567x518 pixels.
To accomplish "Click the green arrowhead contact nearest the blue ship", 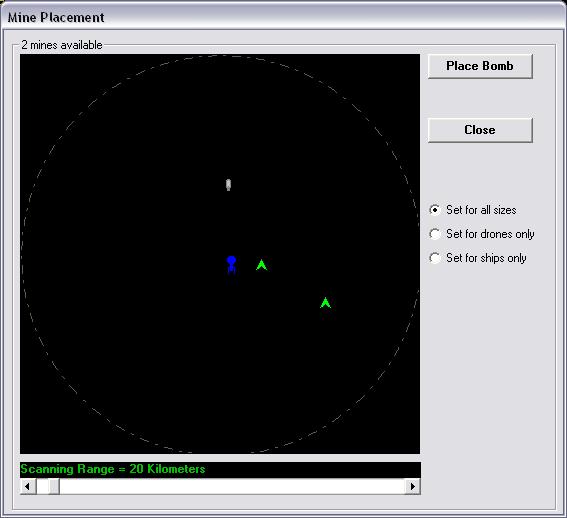I will (261, 265).
